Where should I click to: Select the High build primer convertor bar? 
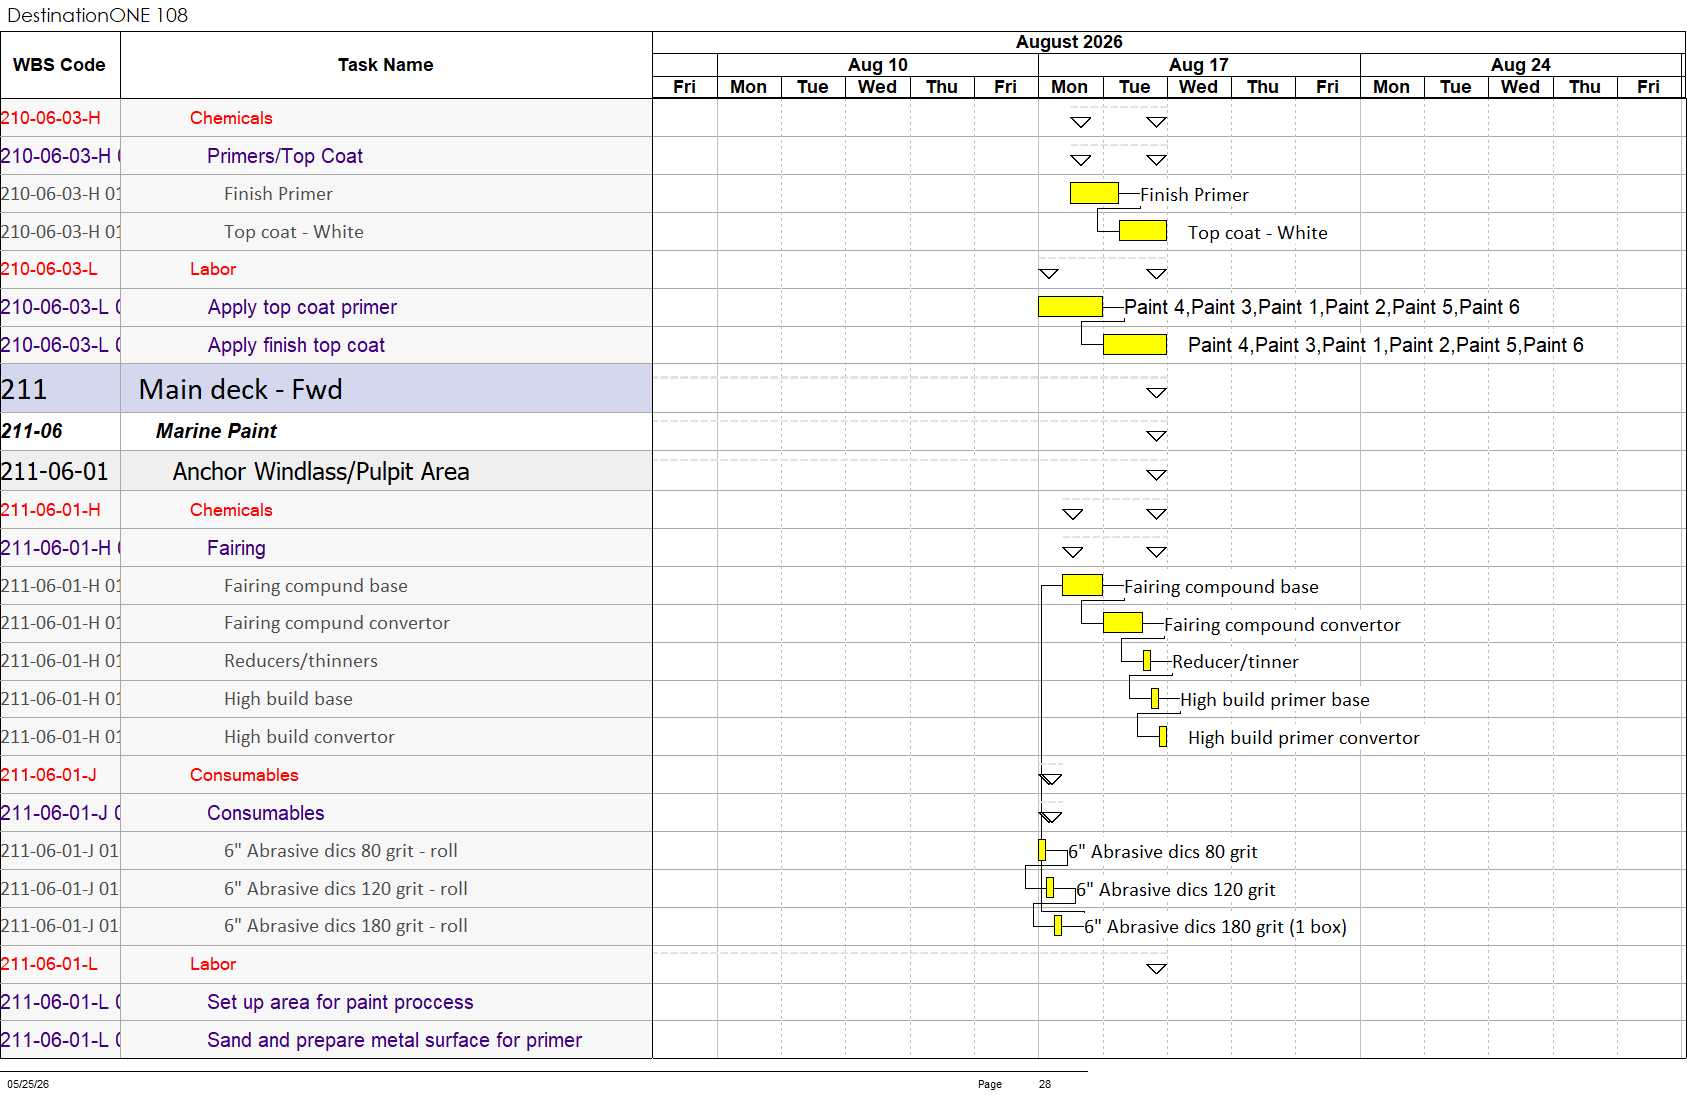coord(1163,737)
